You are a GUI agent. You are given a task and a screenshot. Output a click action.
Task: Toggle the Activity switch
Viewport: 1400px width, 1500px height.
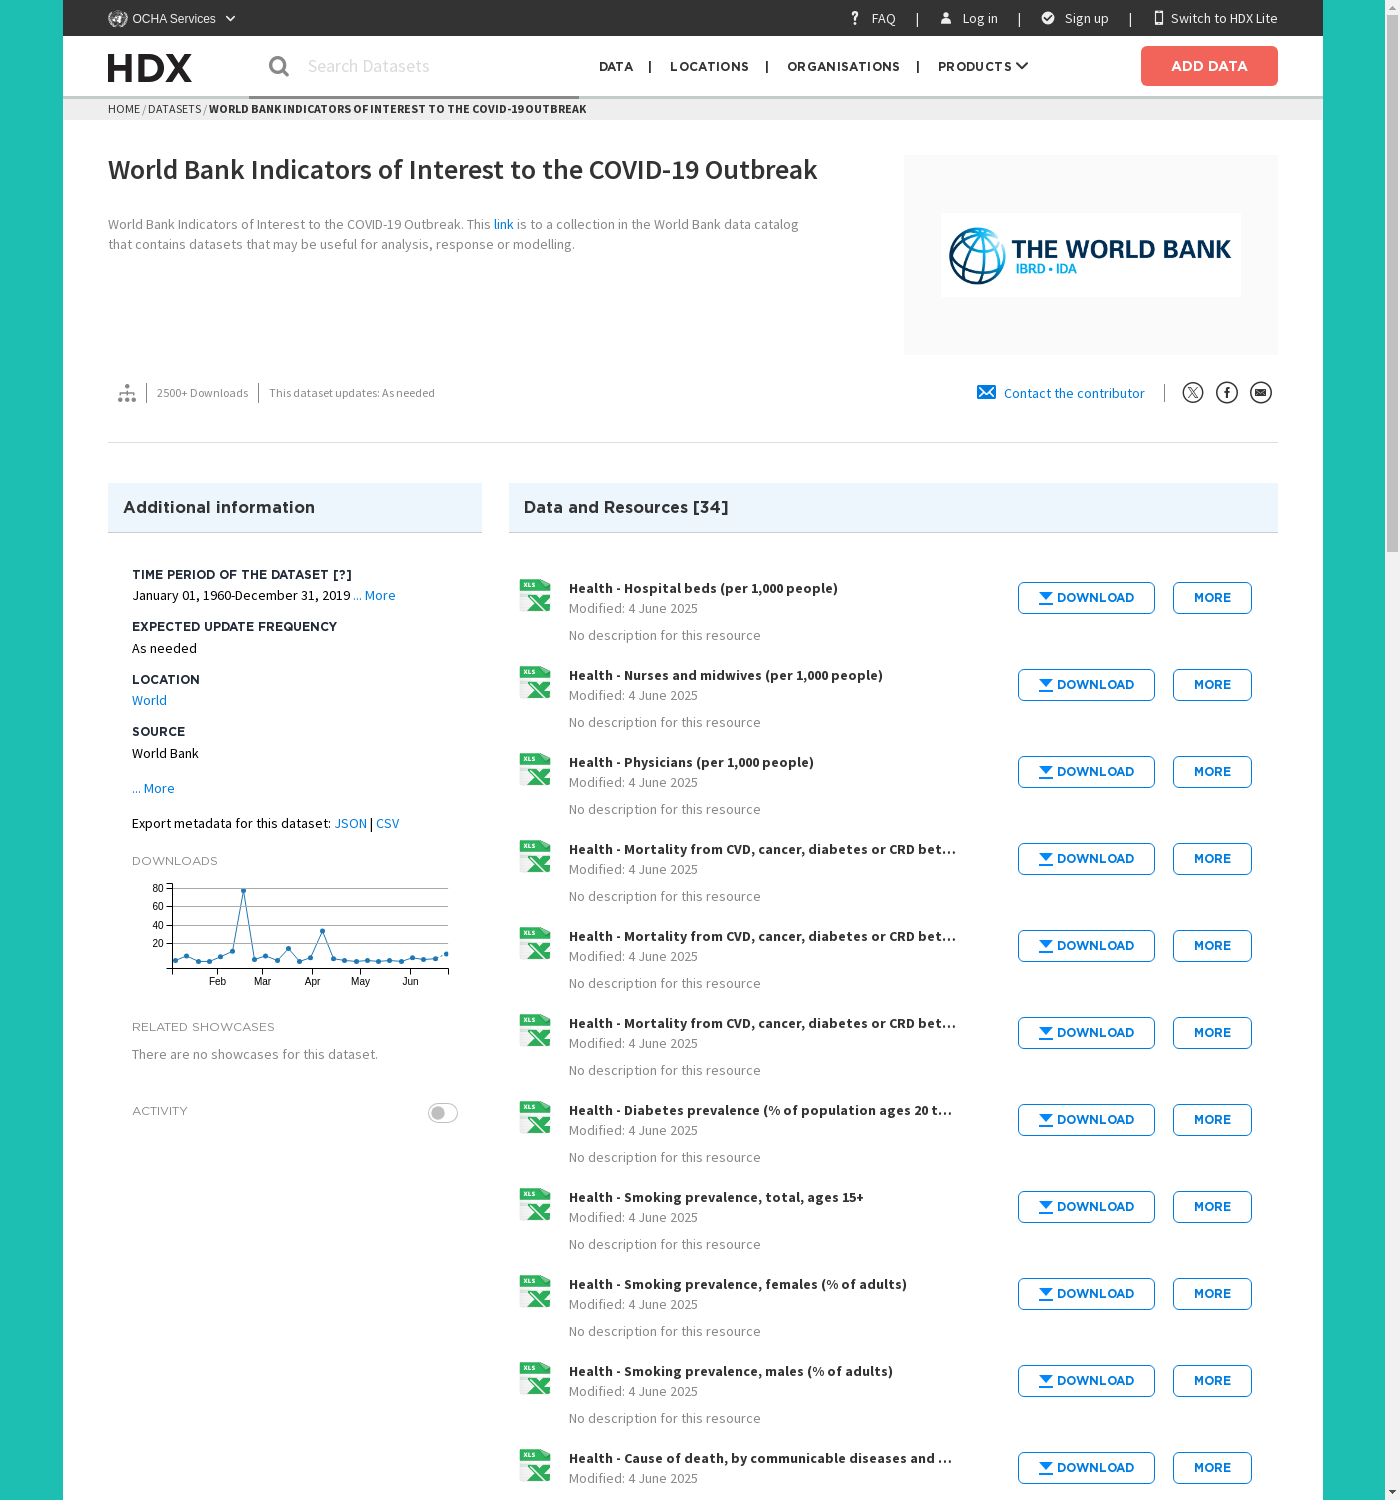[443, 1113]
